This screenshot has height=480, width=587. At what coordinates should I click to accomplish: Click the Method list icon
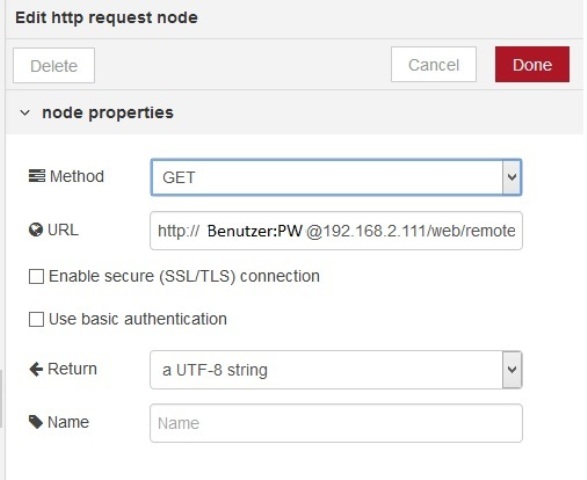[37, 176]
